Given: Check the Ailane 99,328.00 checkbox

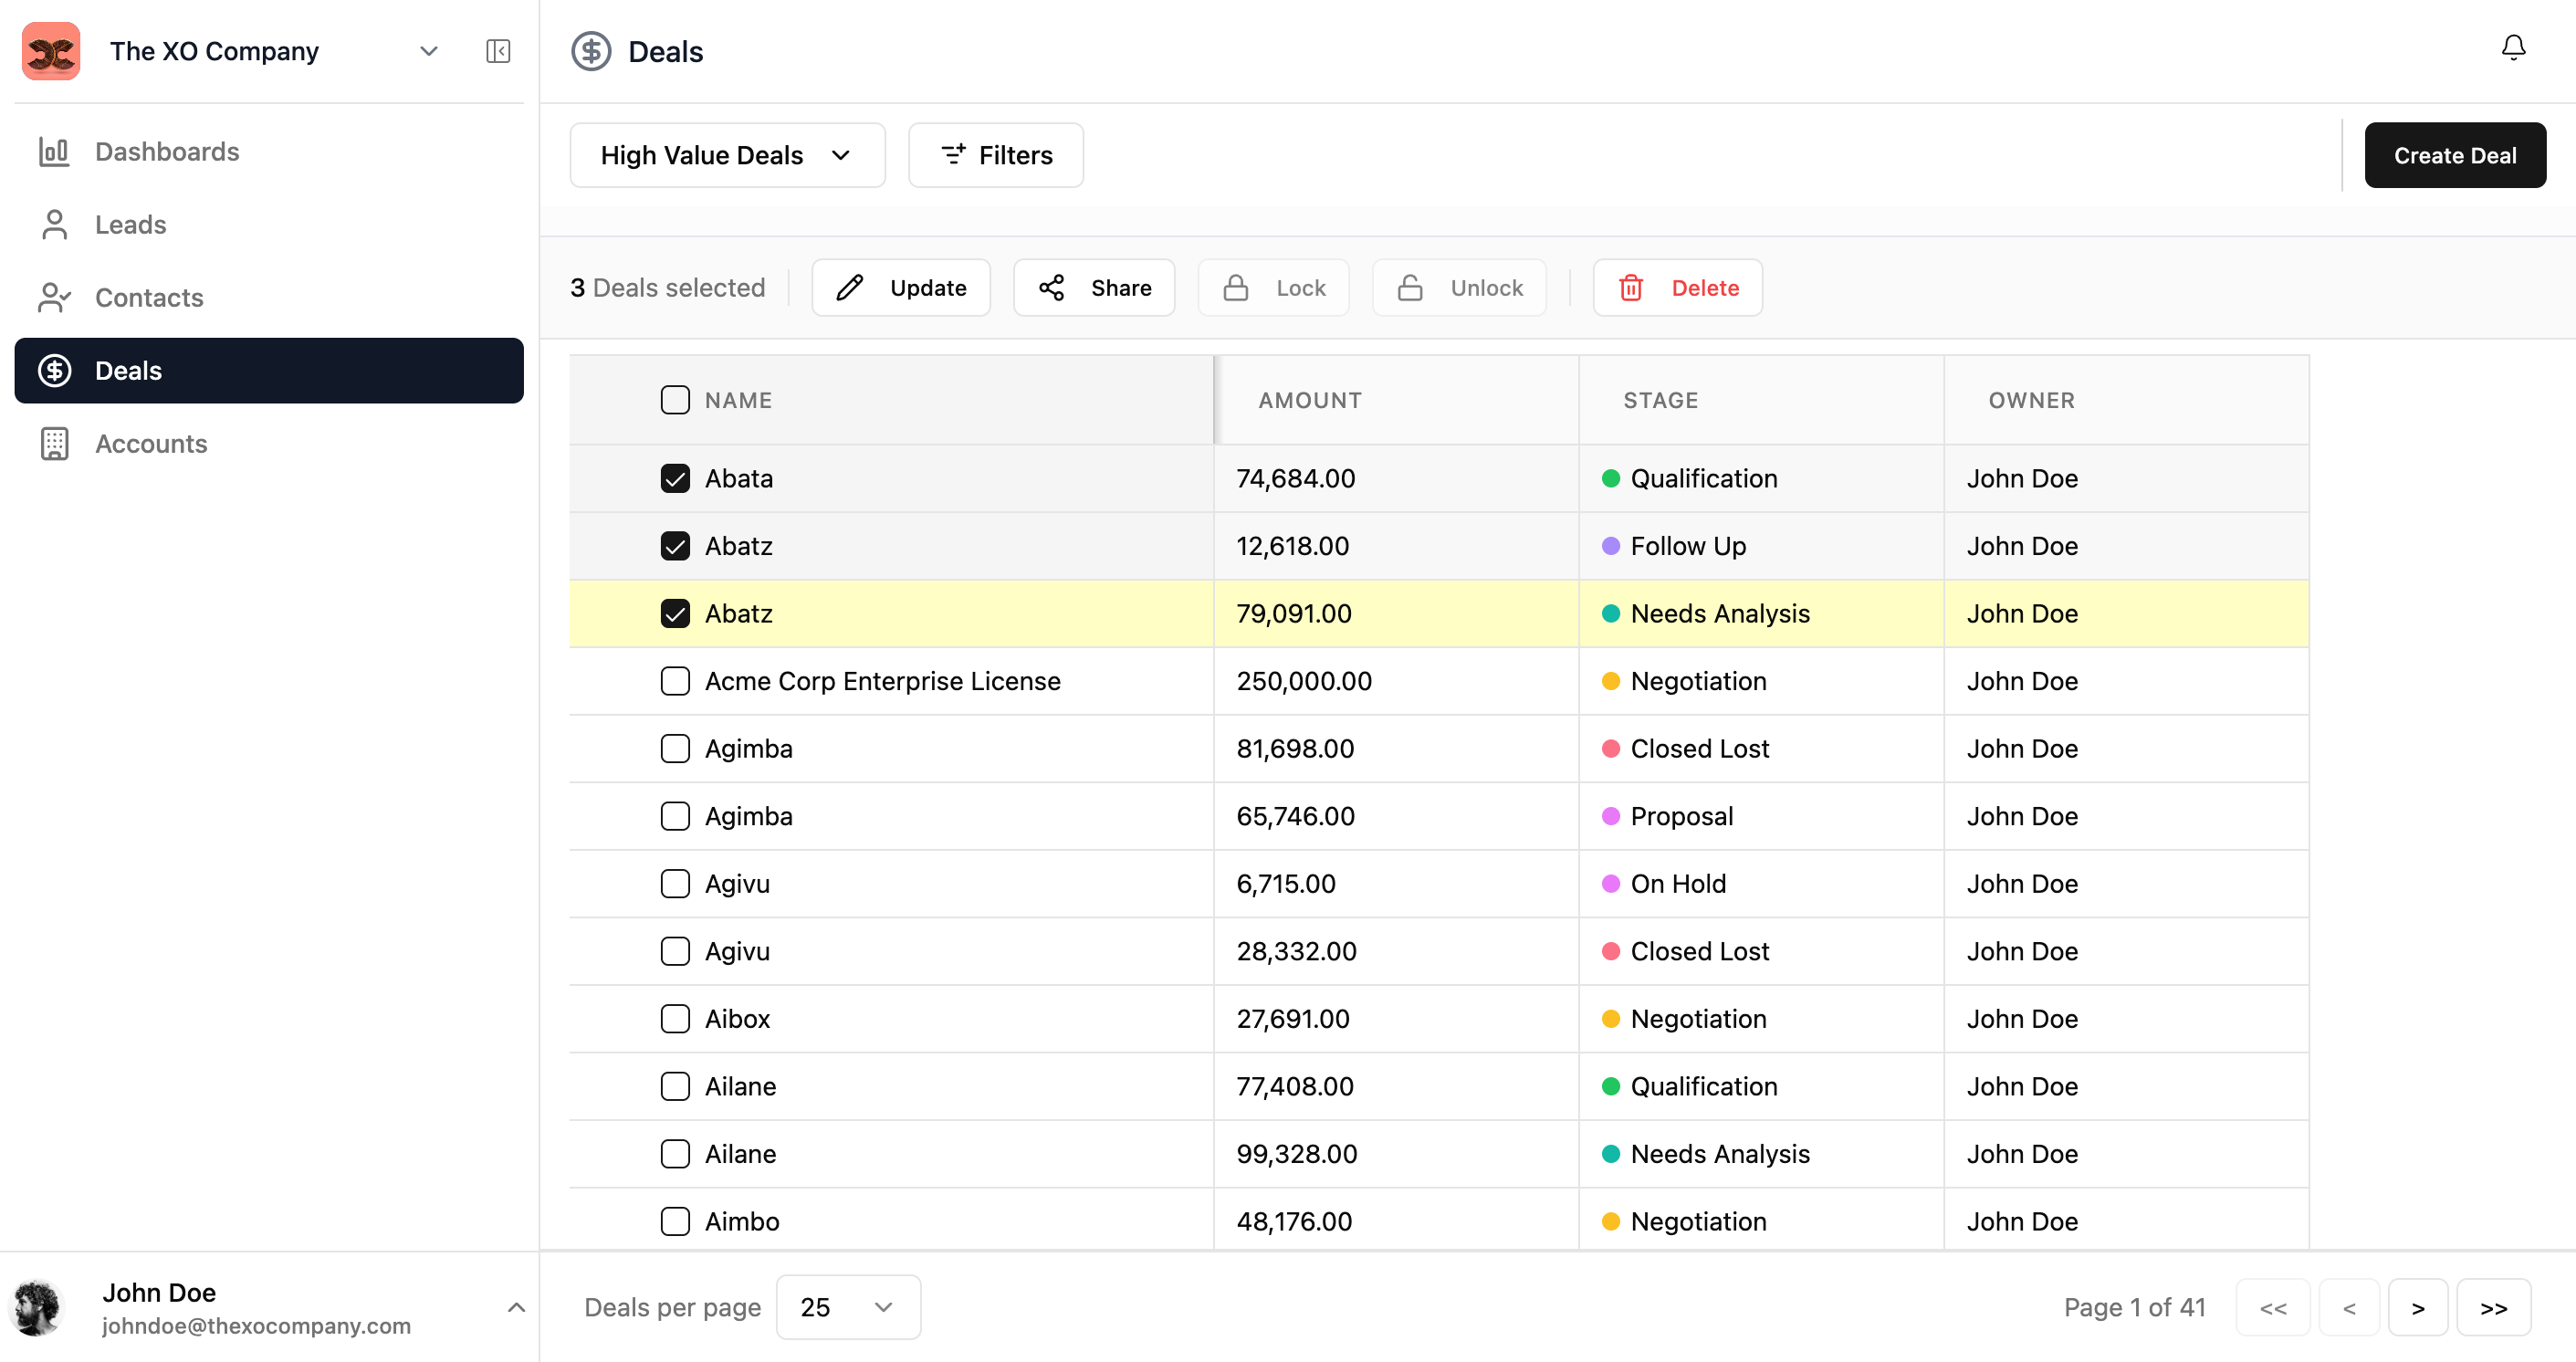Looking at the screenshot, I should coord(675,1153).
